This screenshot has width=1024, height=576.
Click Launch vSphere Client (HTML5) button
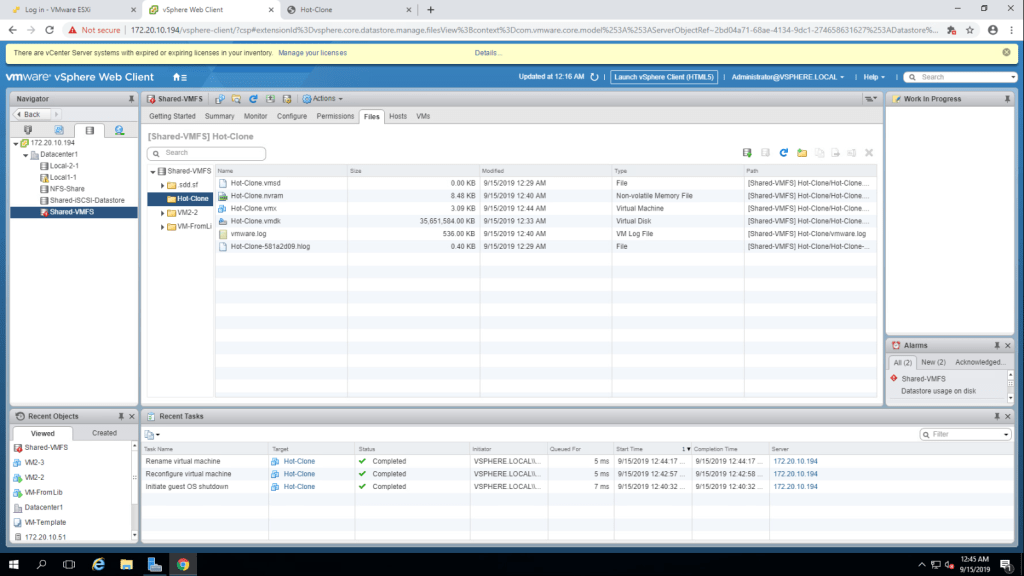pyautogui.click(x=665, y=77)
